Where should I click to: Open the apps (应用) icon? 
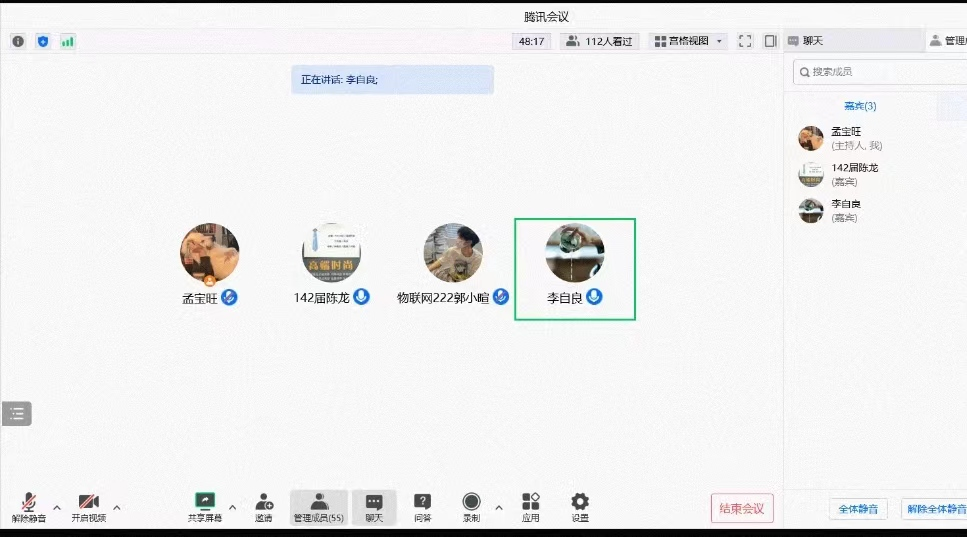[531, 502]
